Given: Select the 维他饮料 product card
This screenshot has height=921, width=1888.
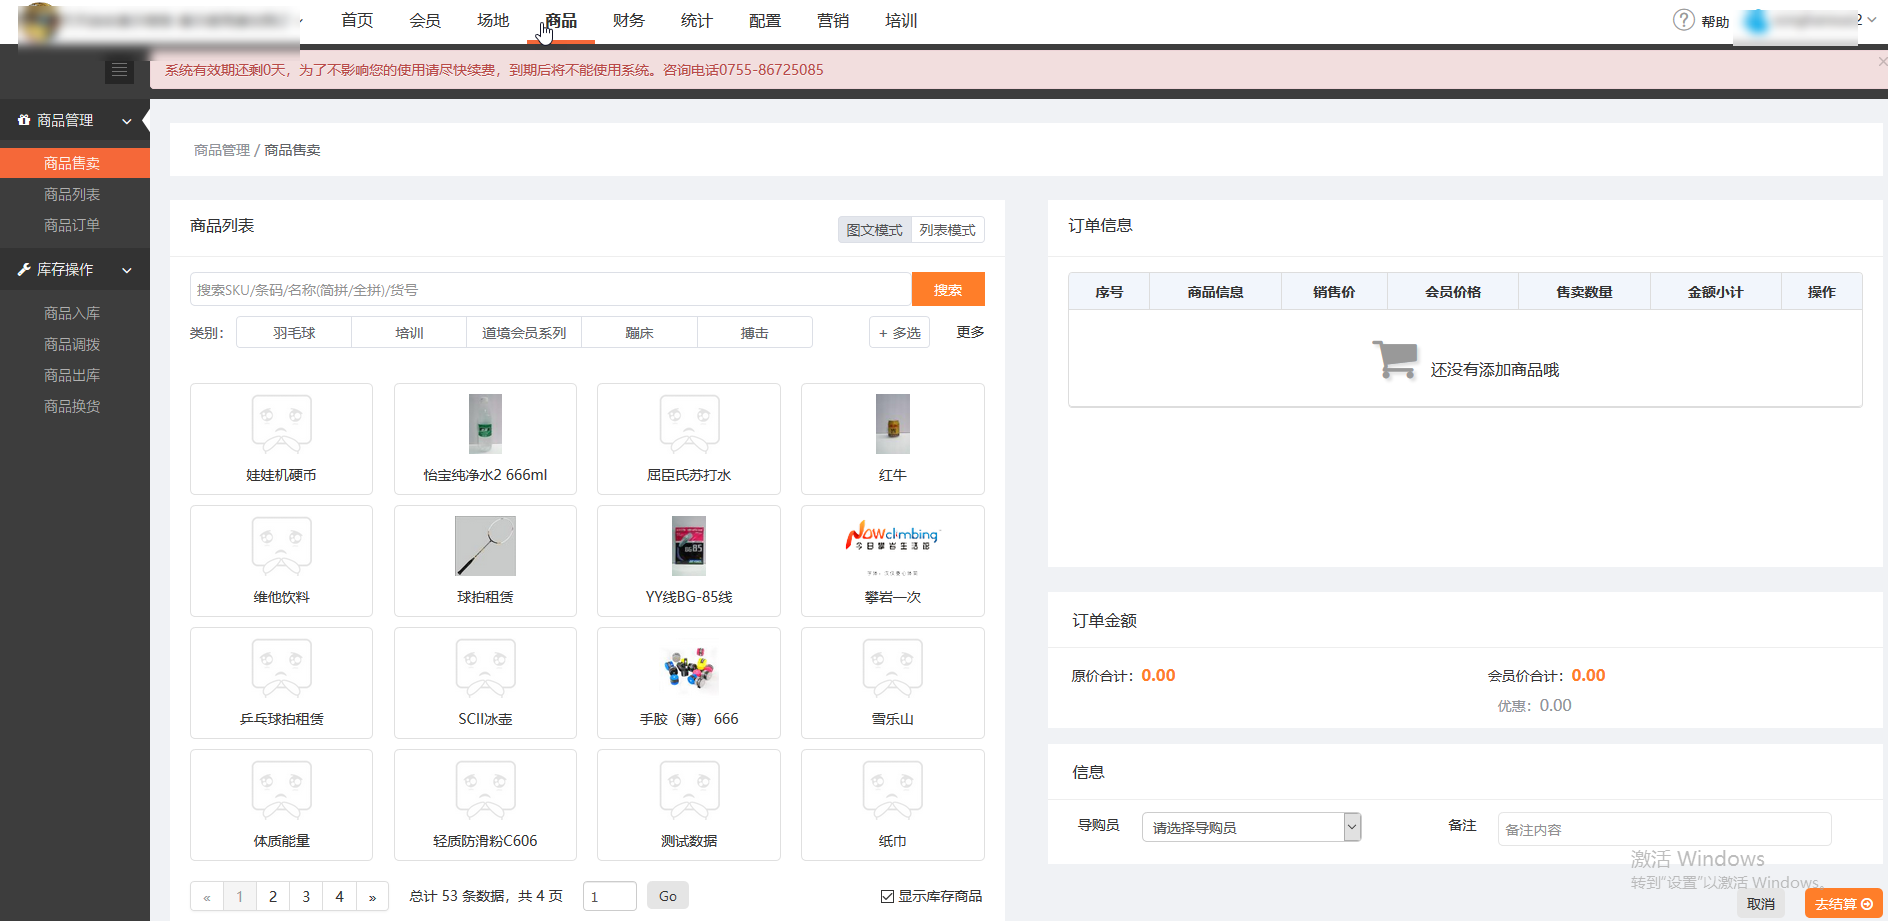Looking at the screenshot, I should (x=281, y=561).
